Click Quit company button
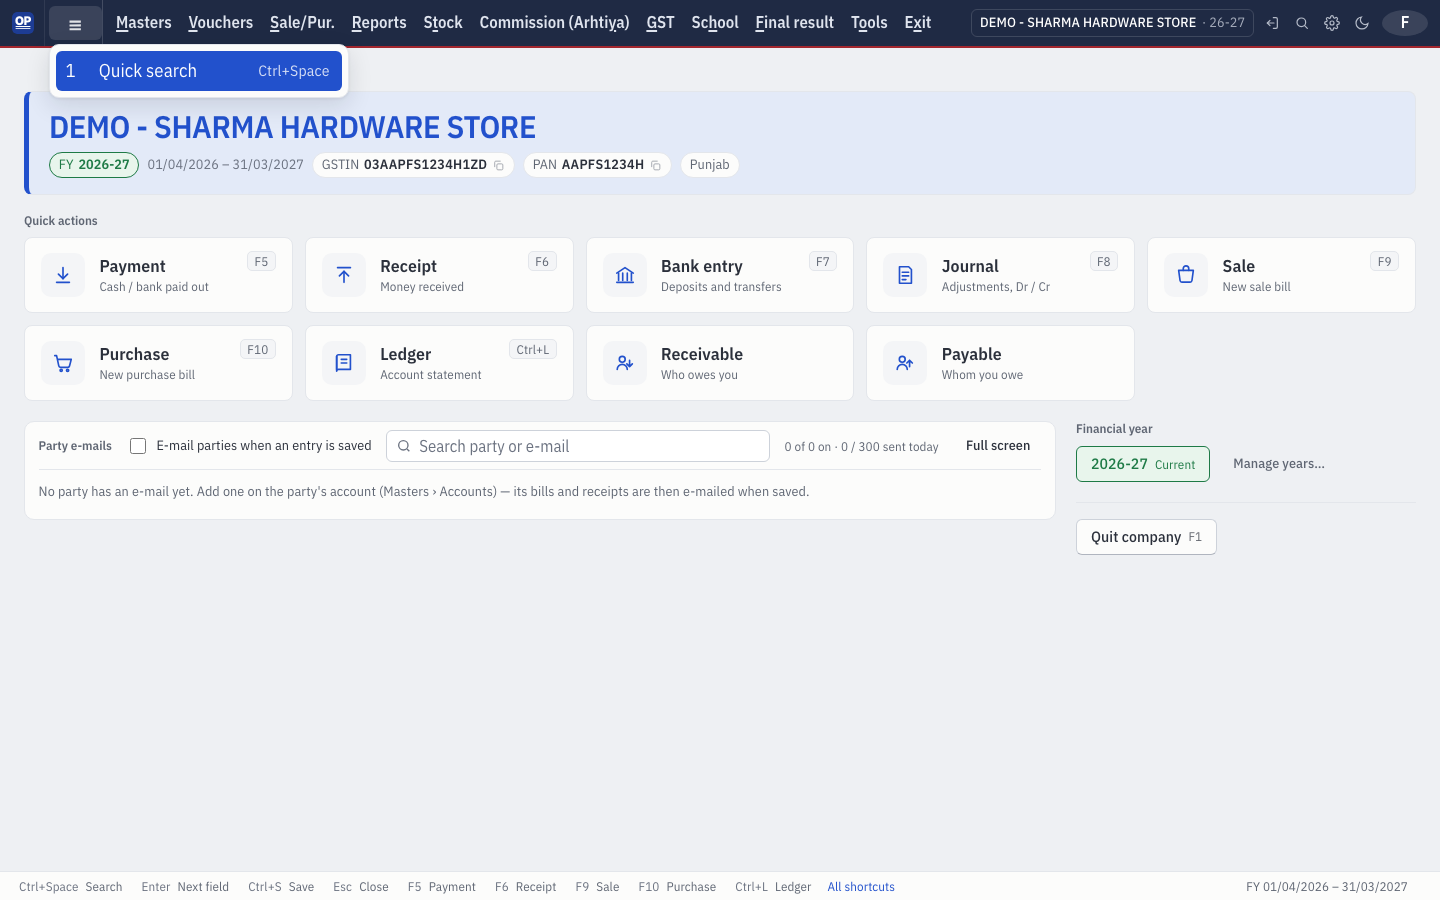The image size is (1440, 900). (x=1146, y=537)
